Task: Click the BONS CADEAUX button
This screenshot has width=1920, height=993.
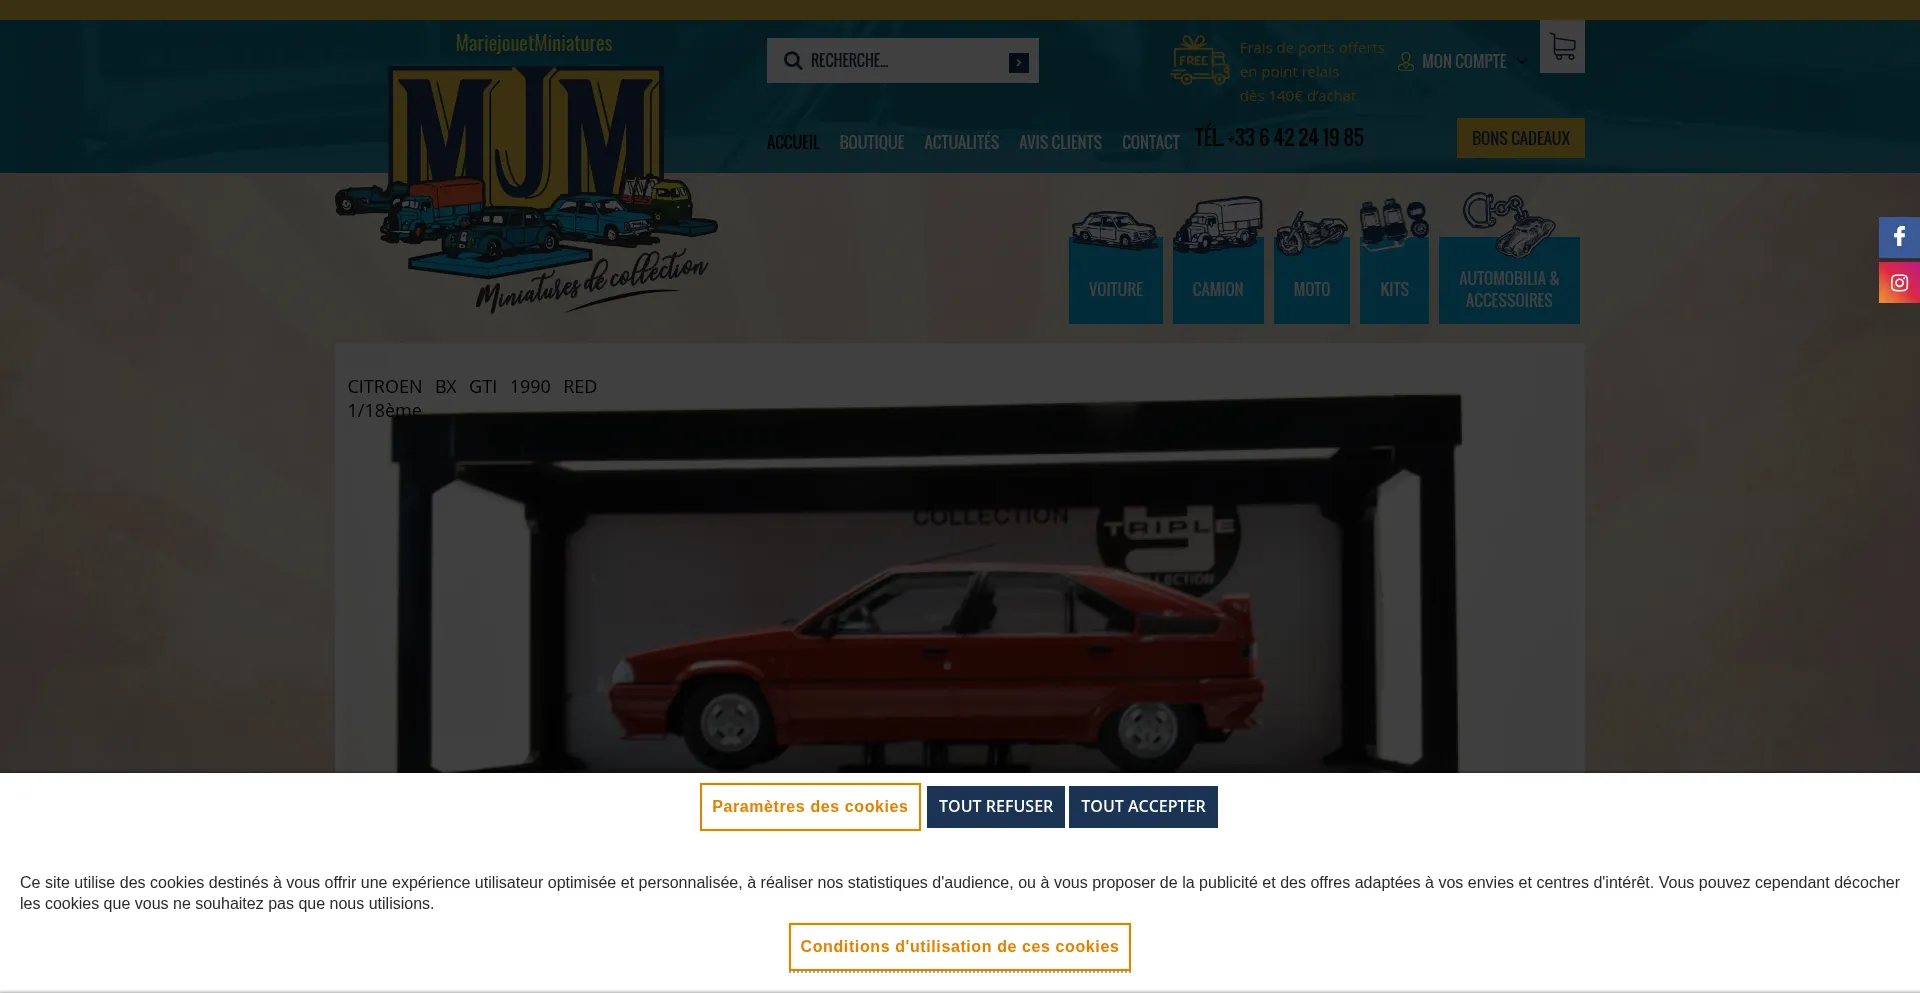Action: tap(1521, 138)
